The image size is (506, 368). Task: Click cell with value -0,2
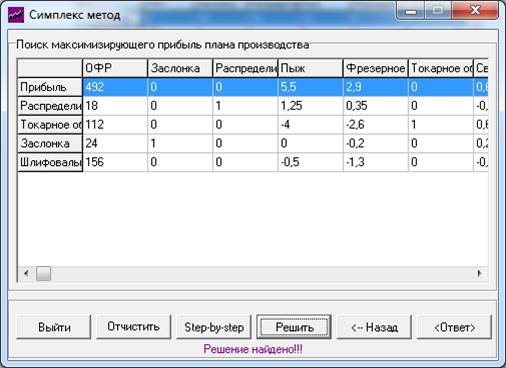pos(376,143)
